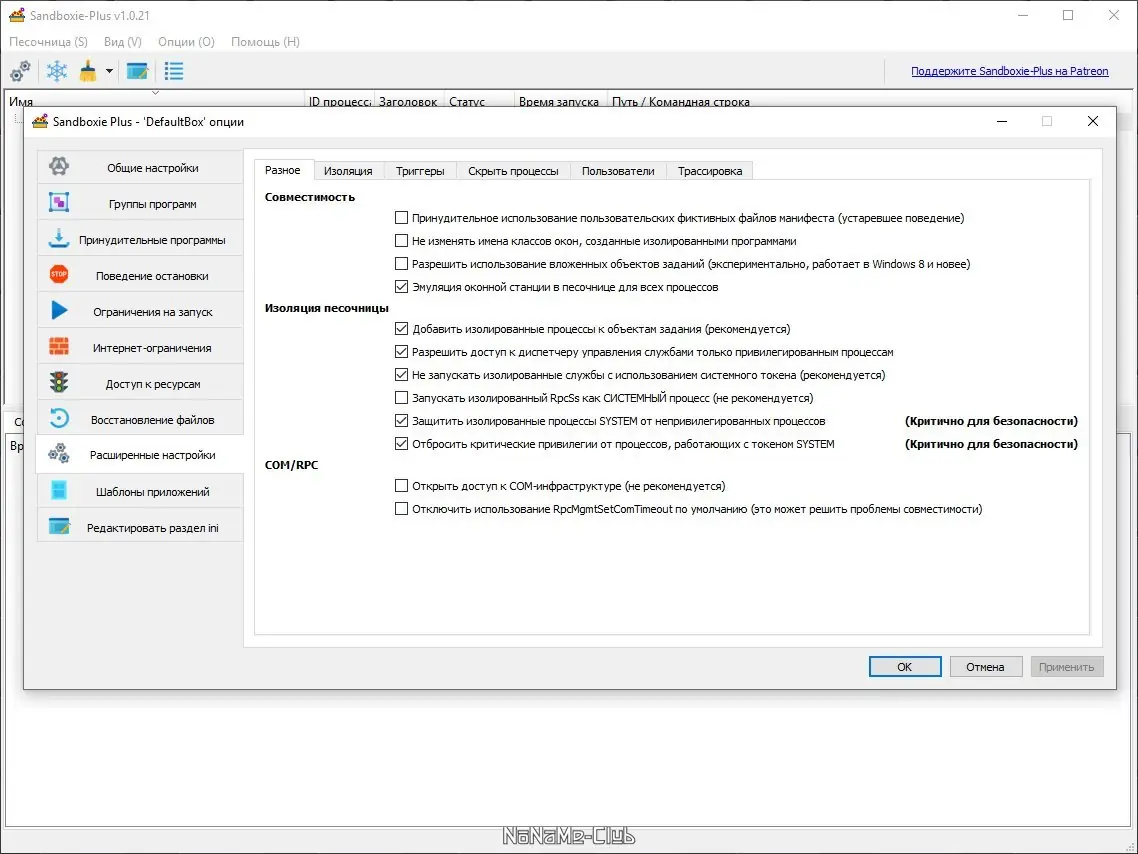Click the Интернет-ограничения firewall icon
The image size is (1138, 854).
pyautogui.click(x=59, y=347)
